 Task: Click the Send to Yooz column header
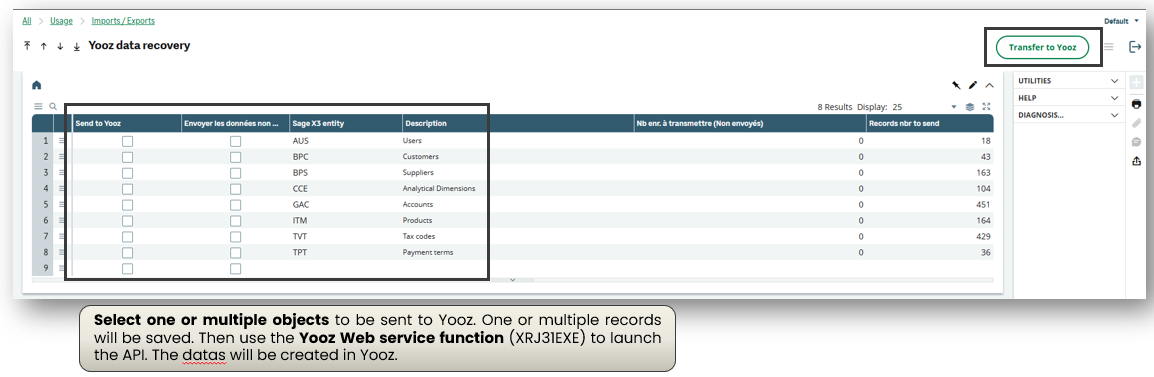[127, 123]
